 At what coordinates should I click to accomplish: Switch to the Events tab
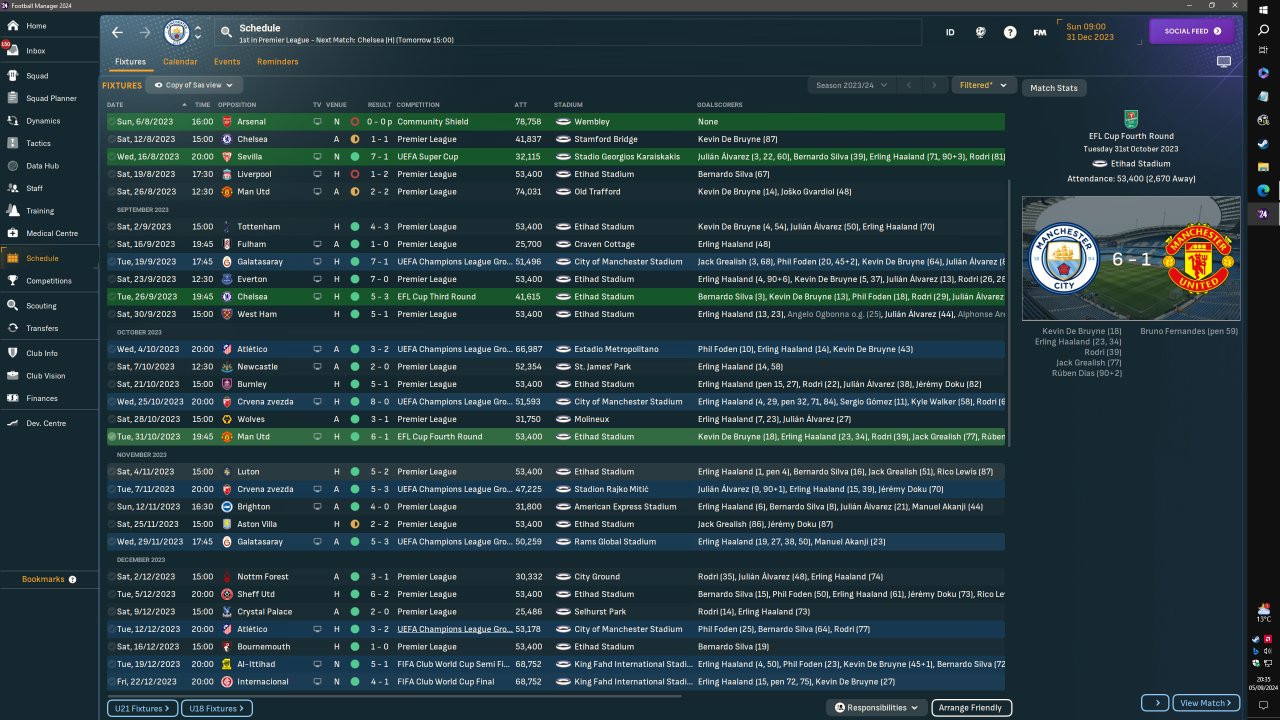coord(227,62)
